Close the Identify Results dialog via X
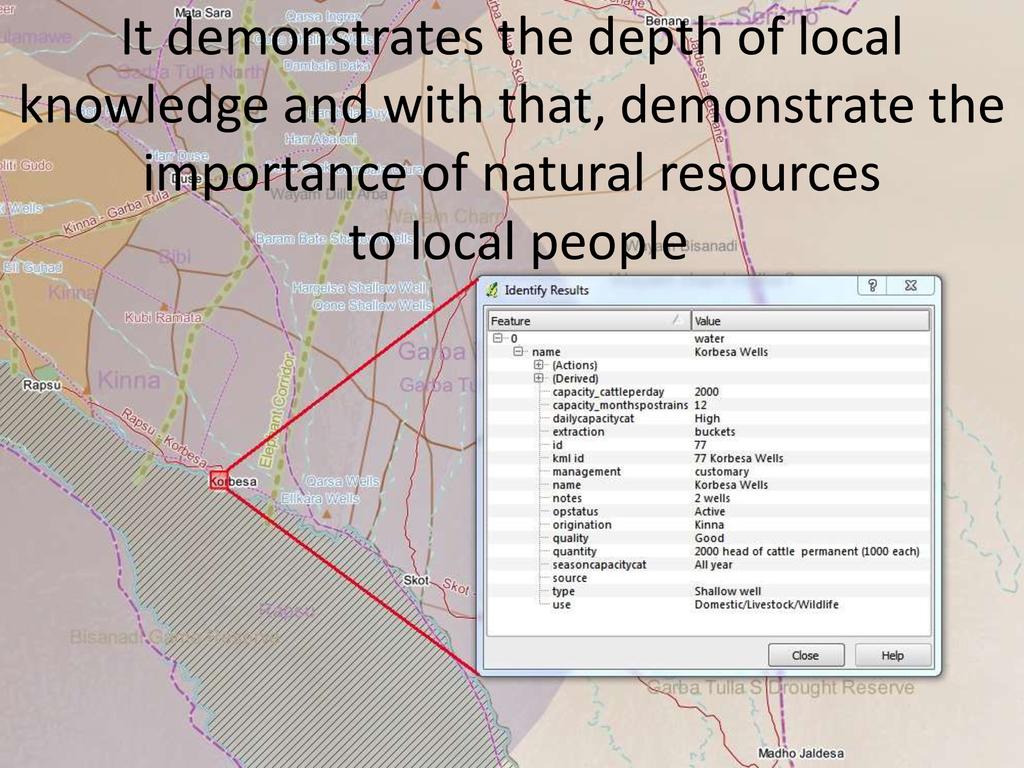The image size is (1024, 768). pyautogui.click(x=911, y=286)
